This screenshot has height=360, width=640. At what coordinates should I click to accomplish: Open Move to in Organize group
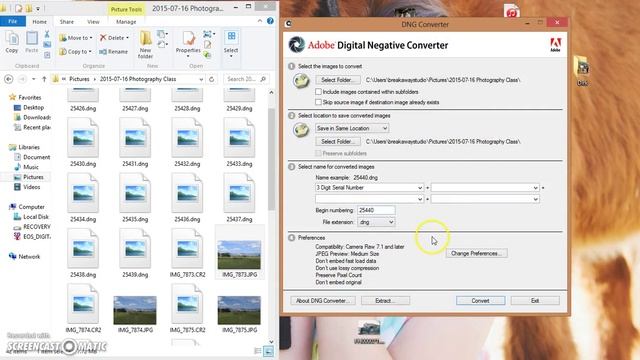tap(76, 38)
